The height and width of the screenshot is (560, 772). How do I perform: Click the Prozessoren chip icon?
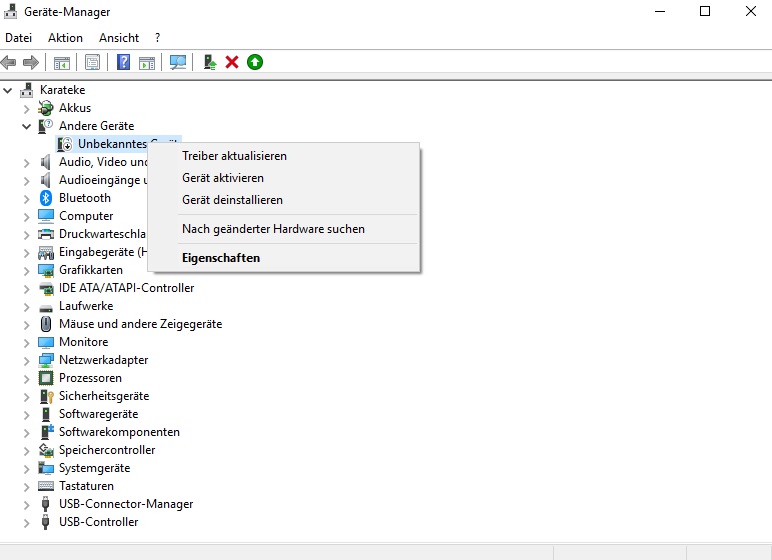[46, 378]
